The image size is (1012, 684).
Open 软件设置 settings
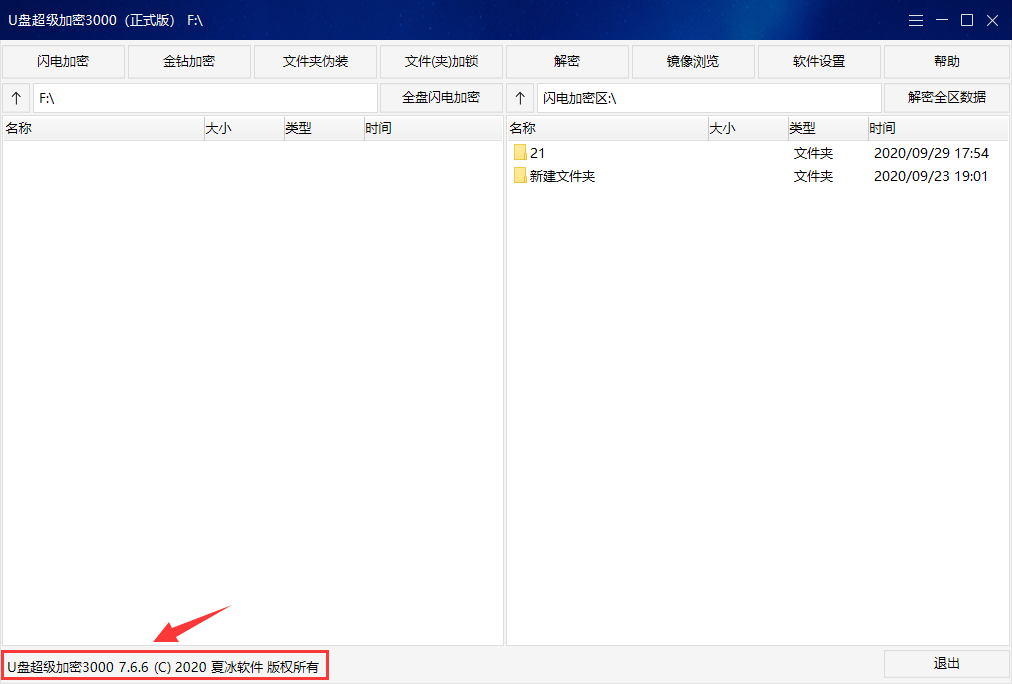point(819,61)
